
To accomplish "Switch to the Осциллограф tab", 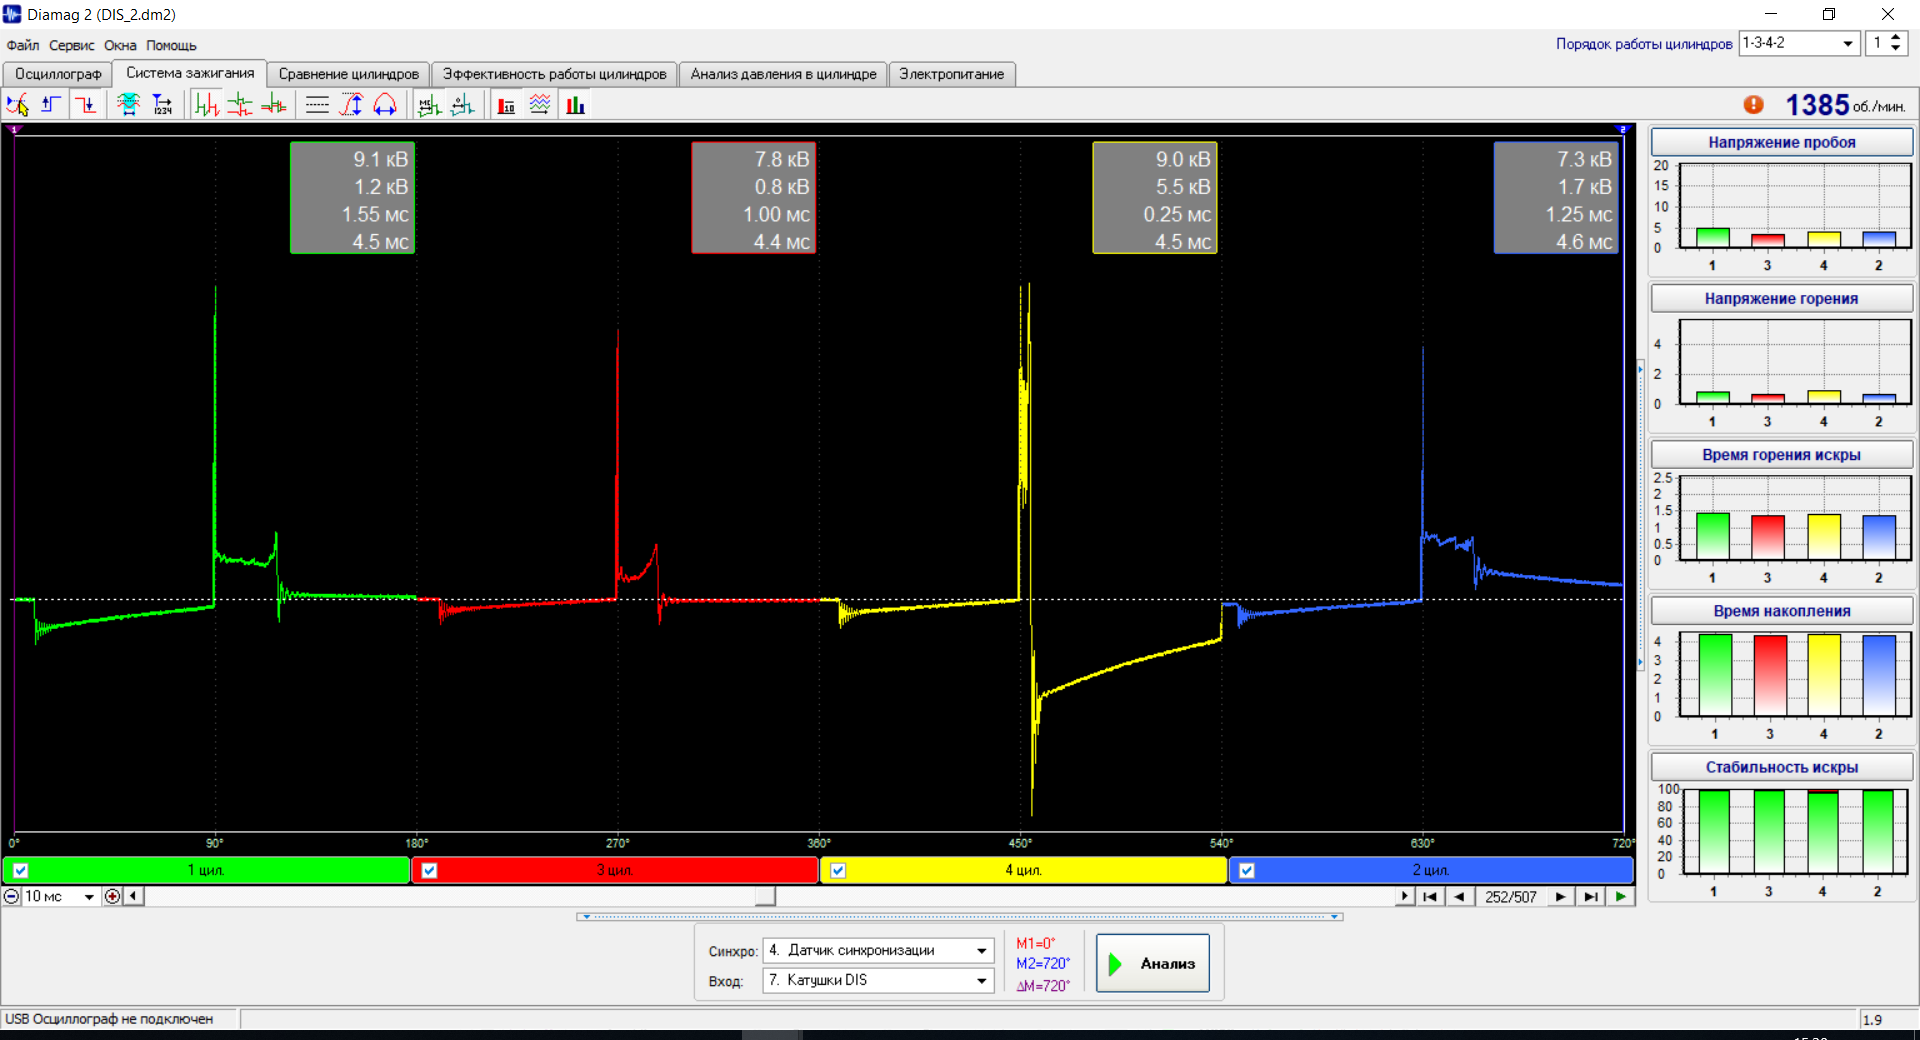I will [58, 74].
